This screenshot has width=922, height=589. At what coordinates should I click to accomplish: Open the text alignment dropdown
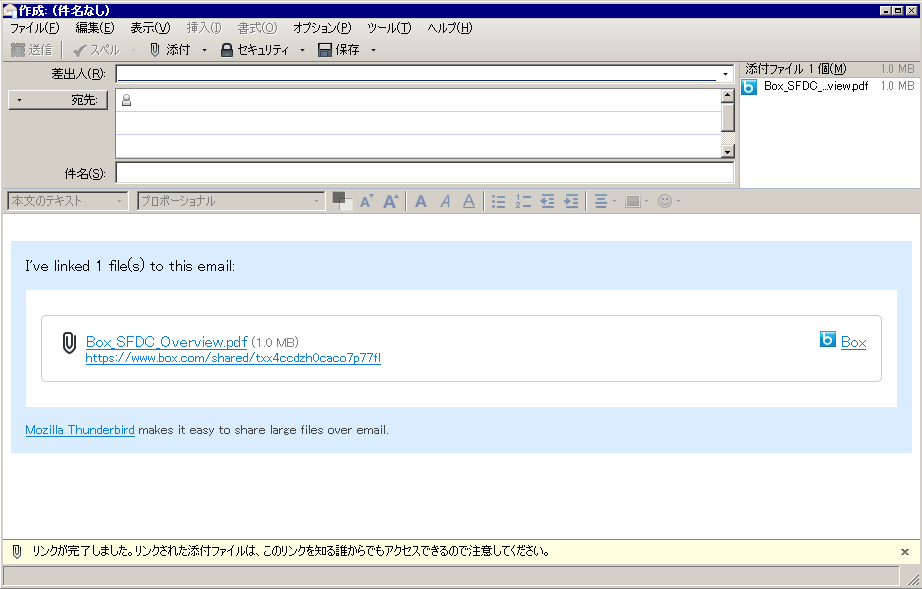pyautogui.click(x=605, y=201)
